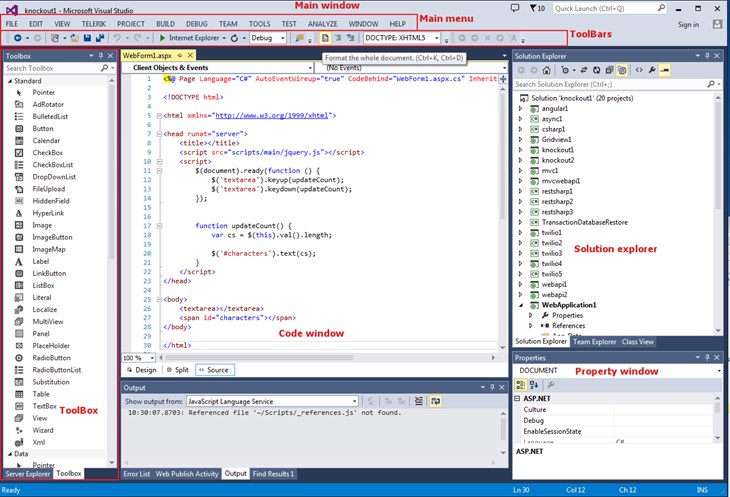
Task: Click the Refresh icon in Solution Explorer
Action: click(596, 70)
